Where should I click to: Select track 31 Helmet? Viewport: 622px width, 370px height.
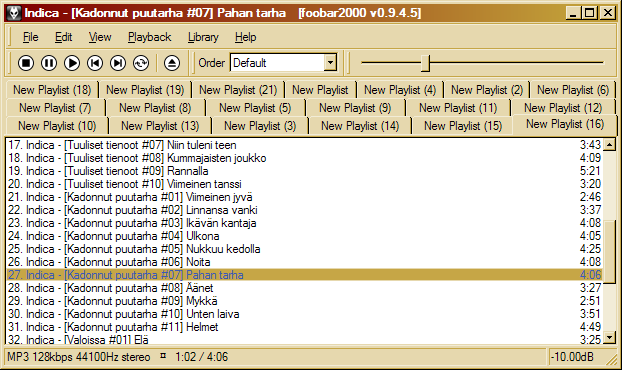coord(305,327)
